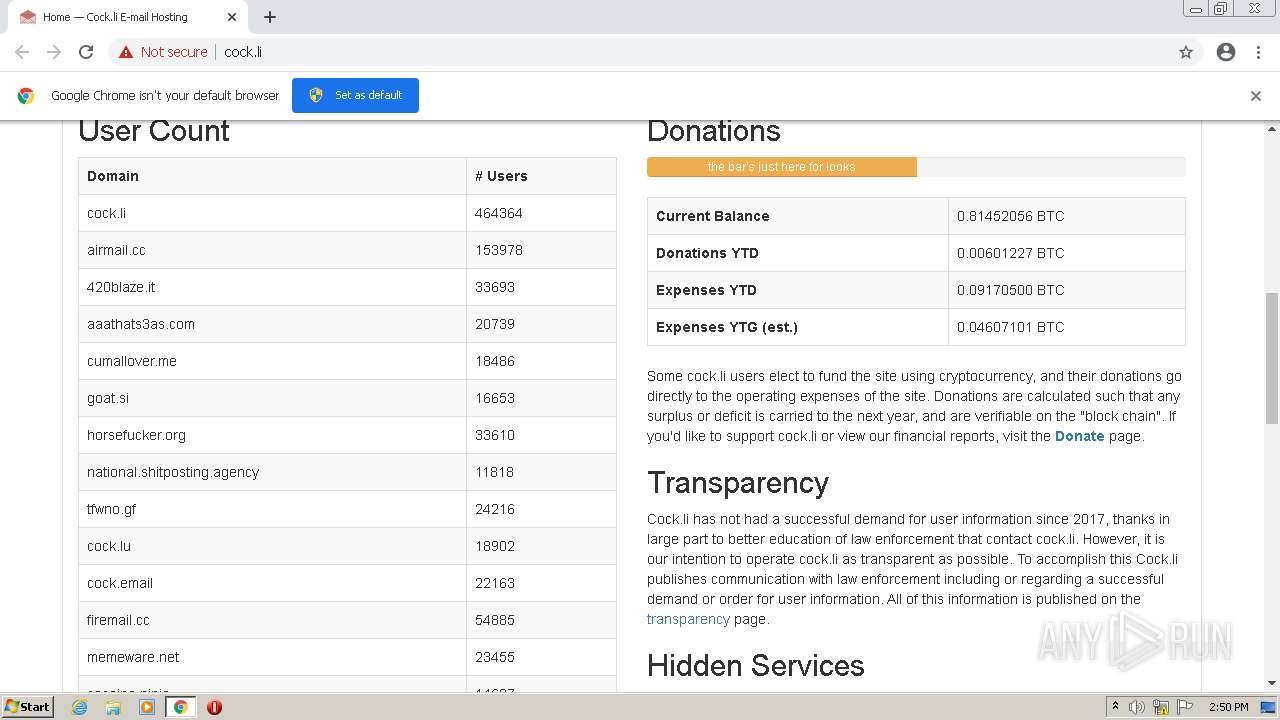Open the Donate page link
This screenshot has width=1280, height=720.
pyautogui.click(x=1079, y=436)
